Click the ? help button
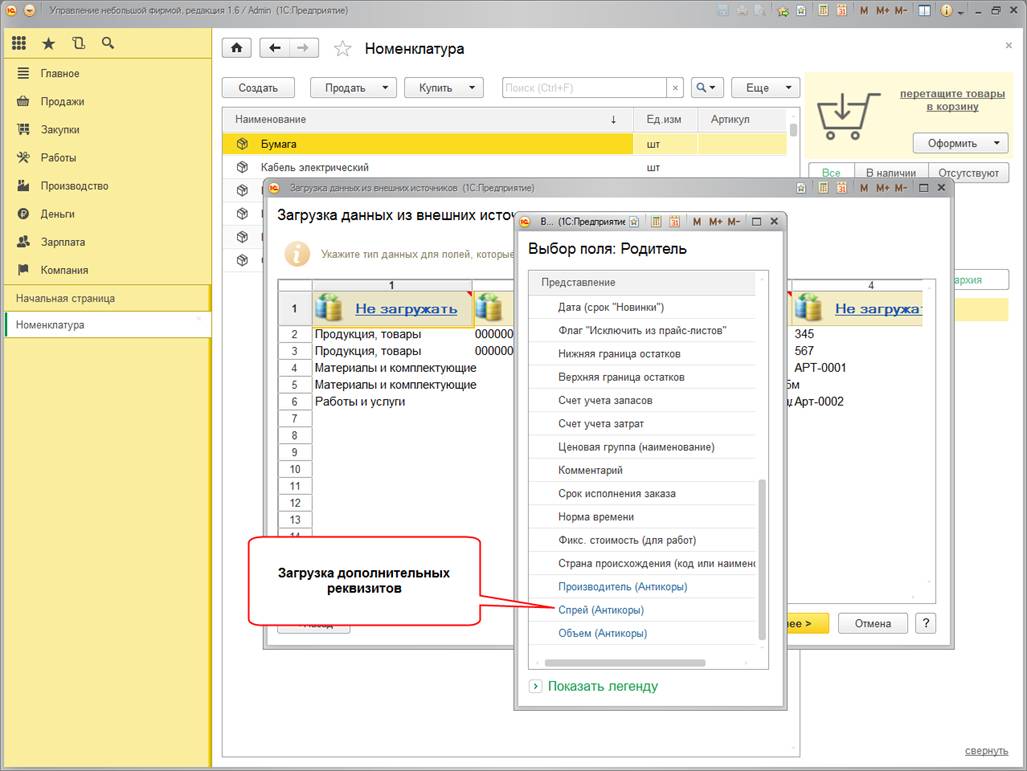The width and height of the screenshot is (1027, 771). [x=925, y=624]
